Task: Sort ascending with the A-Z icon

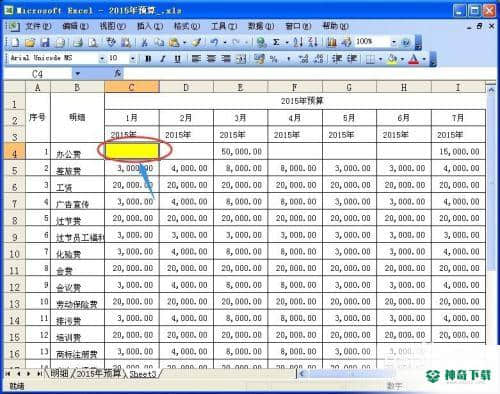Action: pos(298,42)
